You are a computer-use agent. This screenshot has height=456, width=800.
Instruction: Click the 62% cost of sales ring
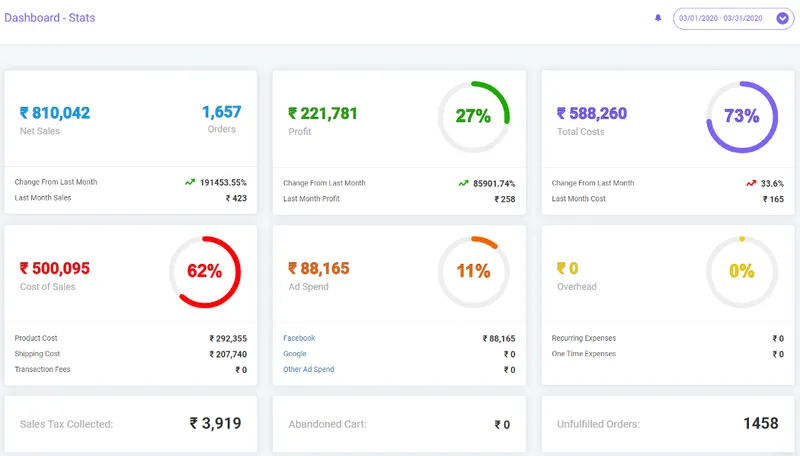pyautogui.click(x=204, y=271)
